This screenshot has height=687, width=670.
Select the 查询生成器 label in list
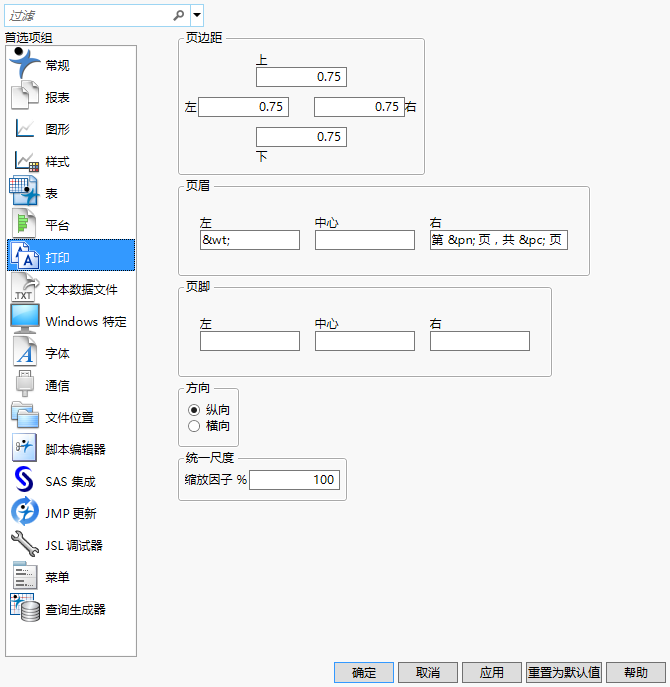75,609
